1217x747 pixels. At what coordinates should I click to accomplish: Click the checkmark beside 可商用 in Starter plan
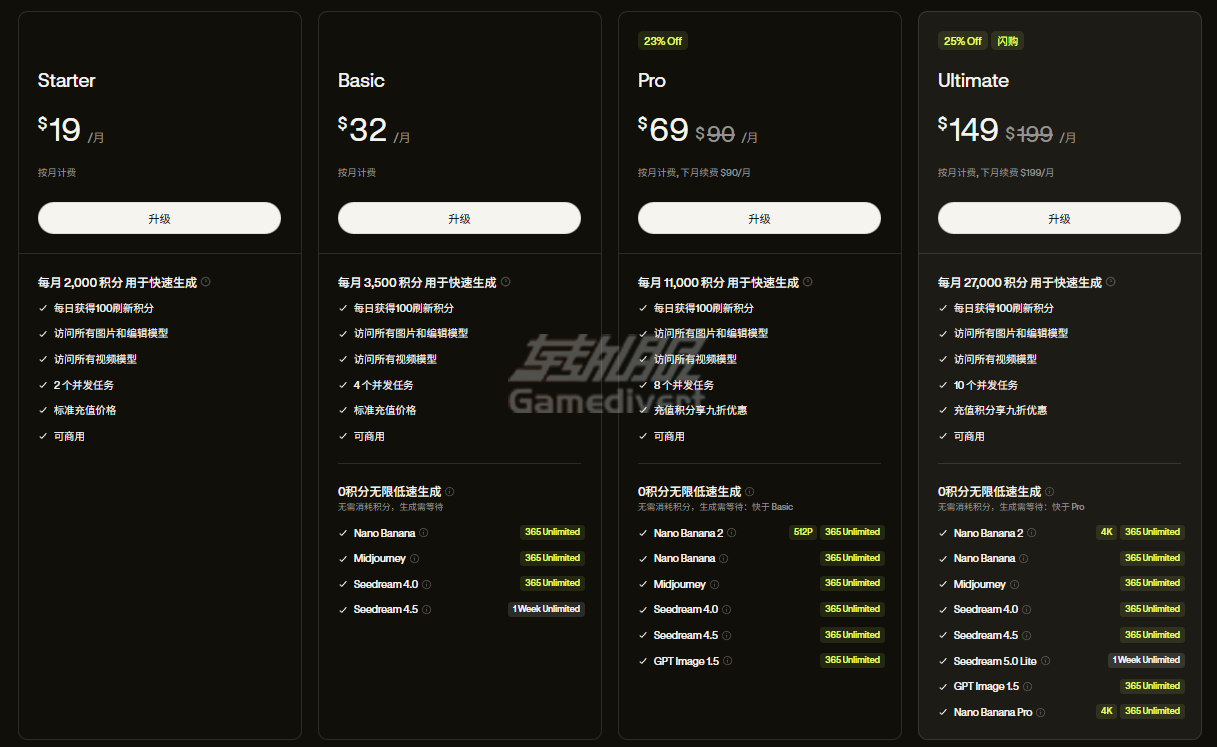(x=41, y=435)
